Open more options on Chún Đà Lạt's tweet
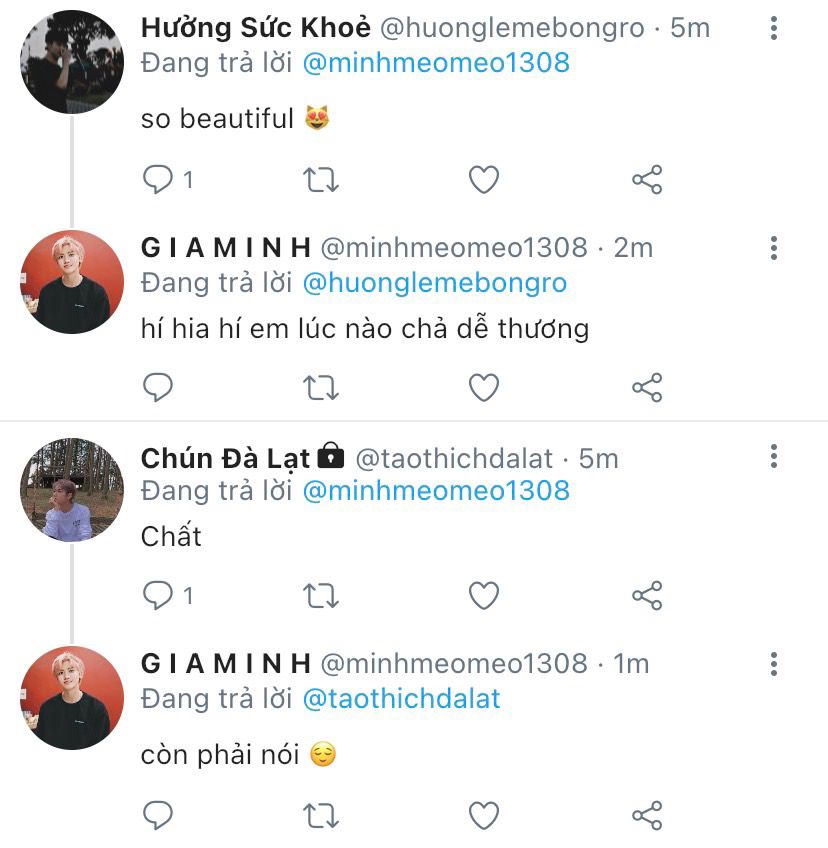828x848 pixels. coord(773,458)
